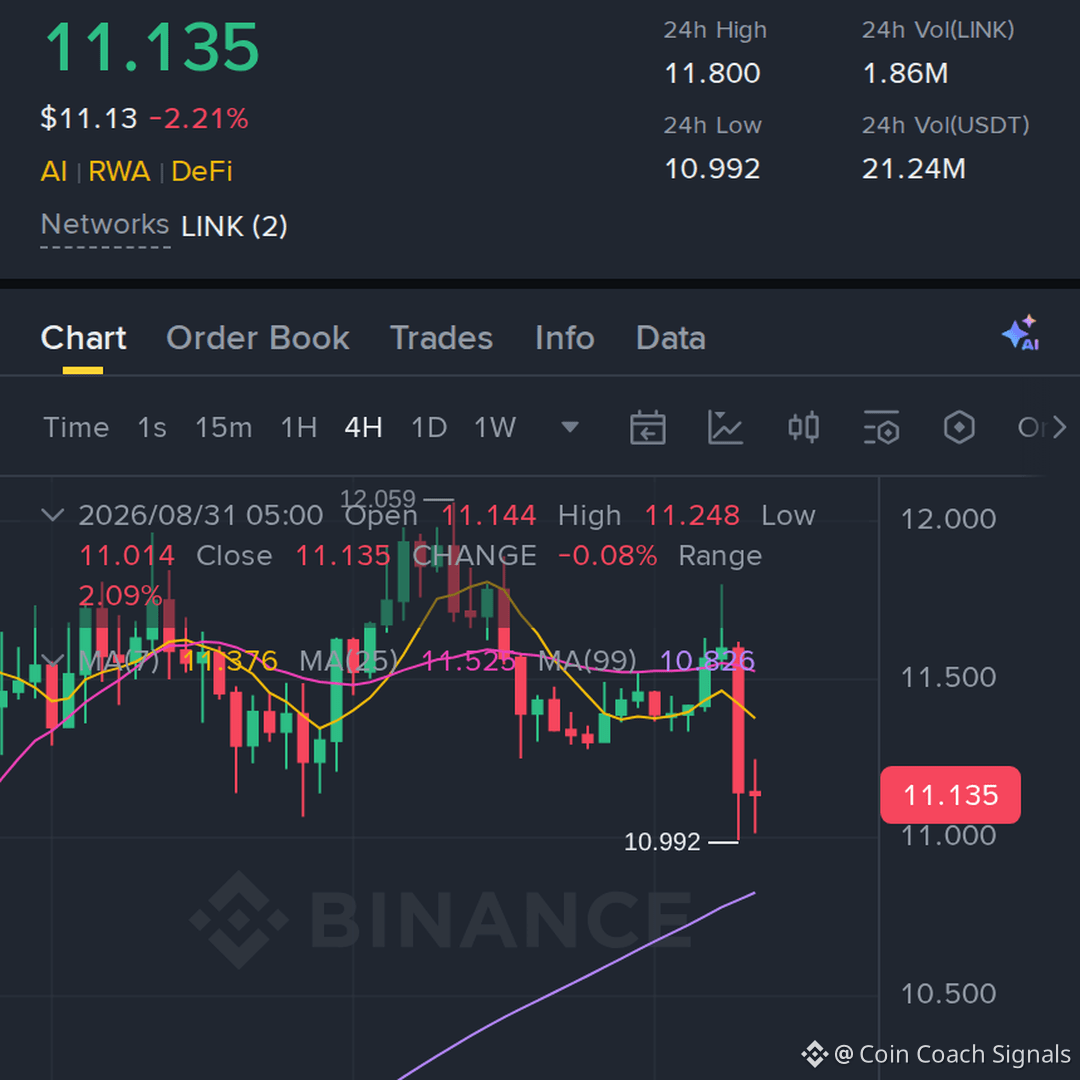
Task: Open the AI category tag
Action: pos(54,171)
